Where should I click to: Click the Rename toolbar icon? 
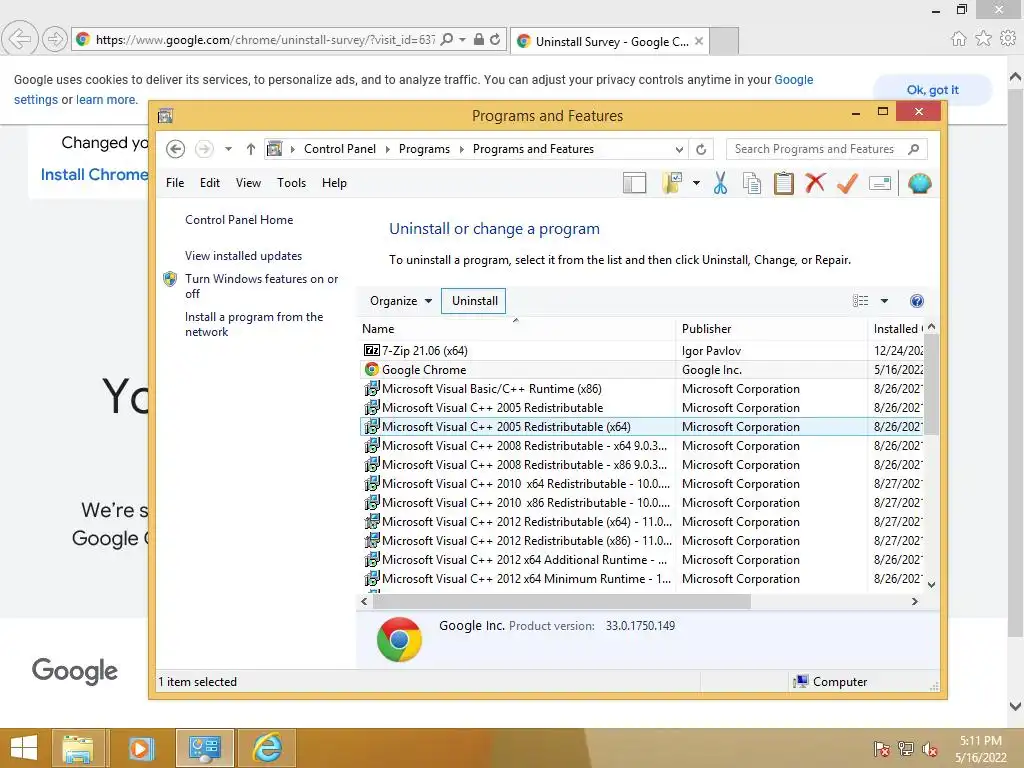(x=880, y=184)
